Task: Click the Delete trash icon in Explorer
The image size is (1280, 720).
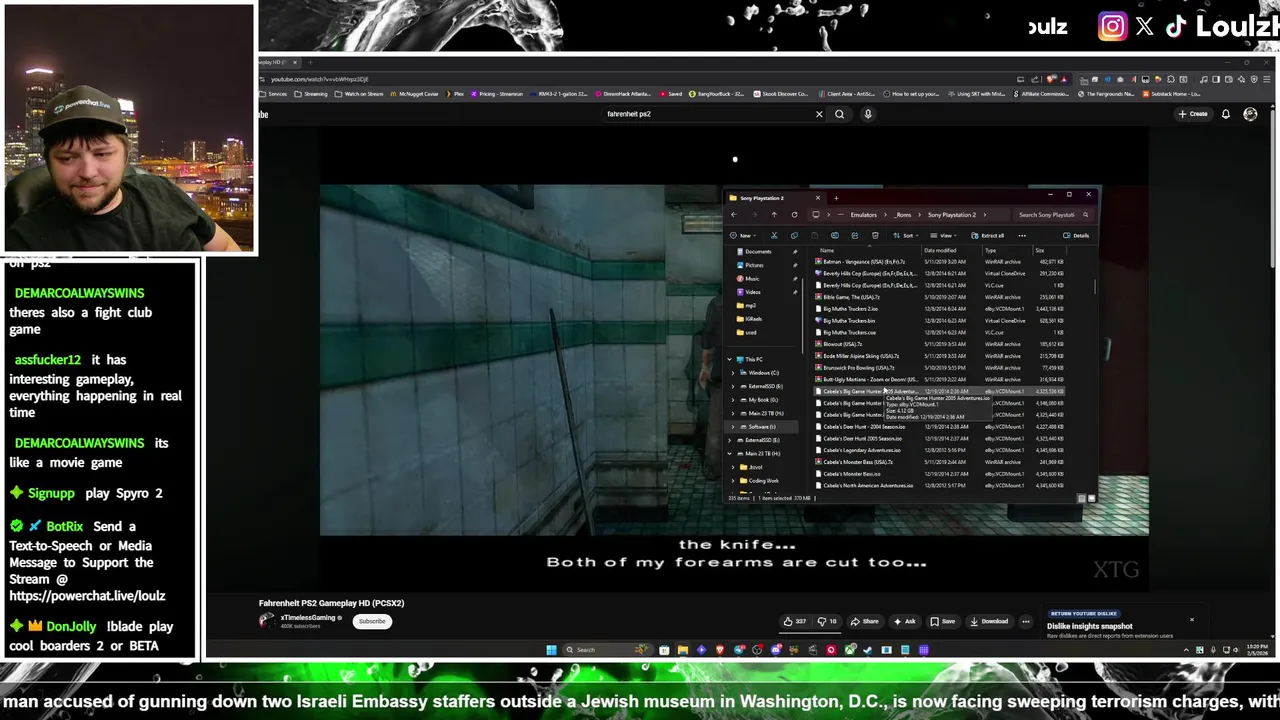Action: (x=875, y=236)
